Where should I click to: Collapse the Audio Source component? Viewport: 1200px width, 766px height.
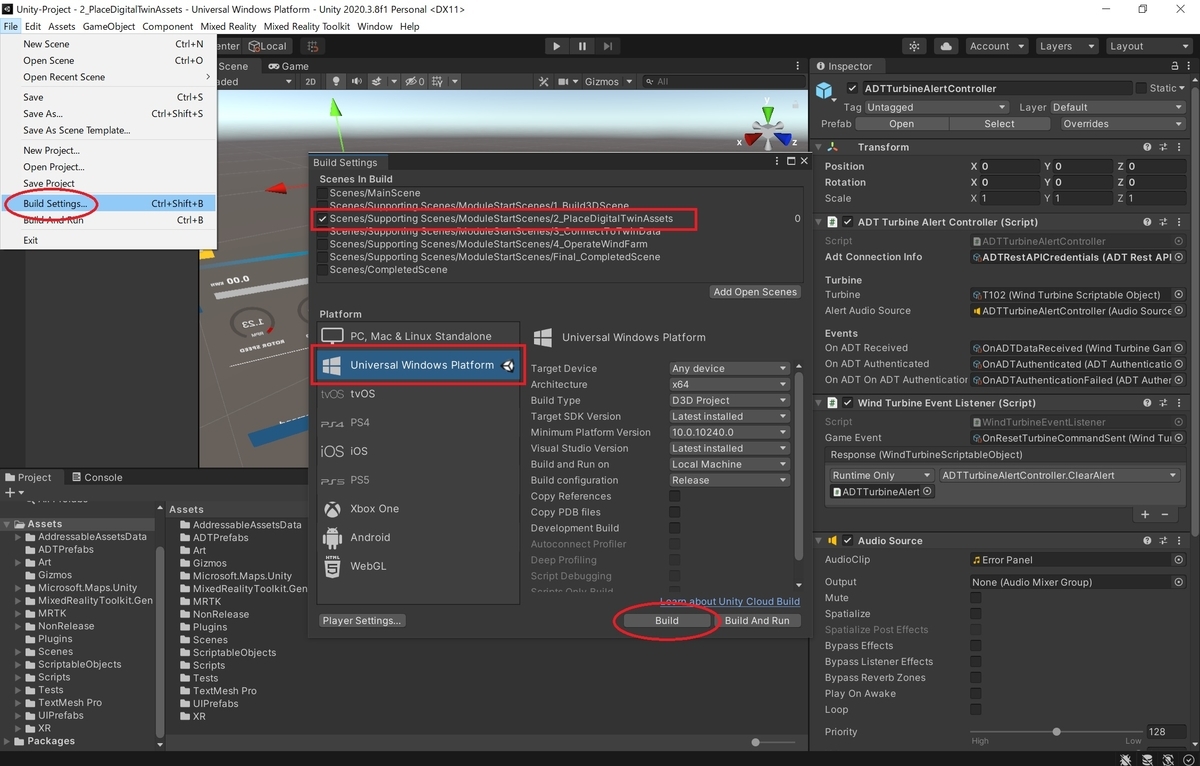819,541
